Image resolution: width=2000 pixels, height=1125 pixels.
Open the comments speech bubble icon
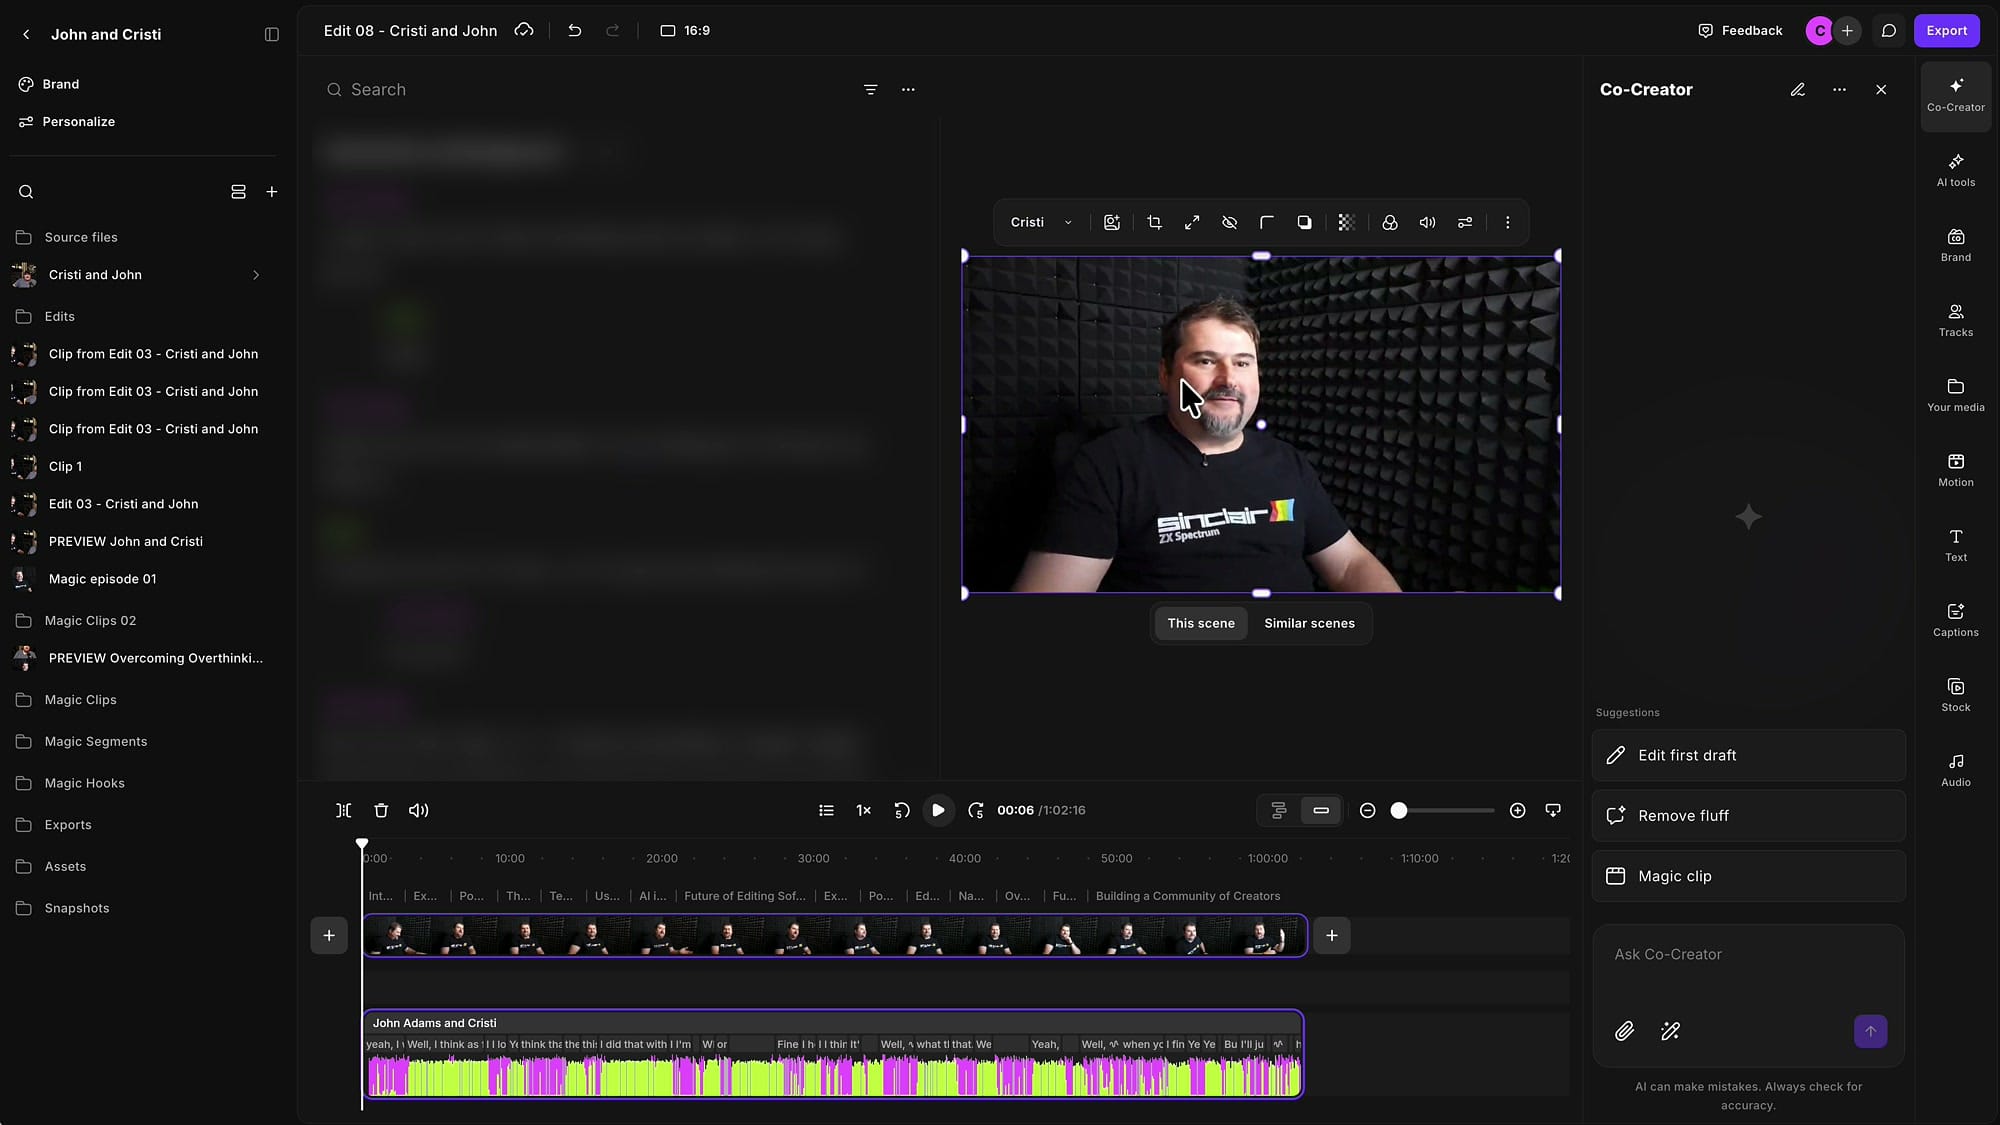pos(1889,31)
